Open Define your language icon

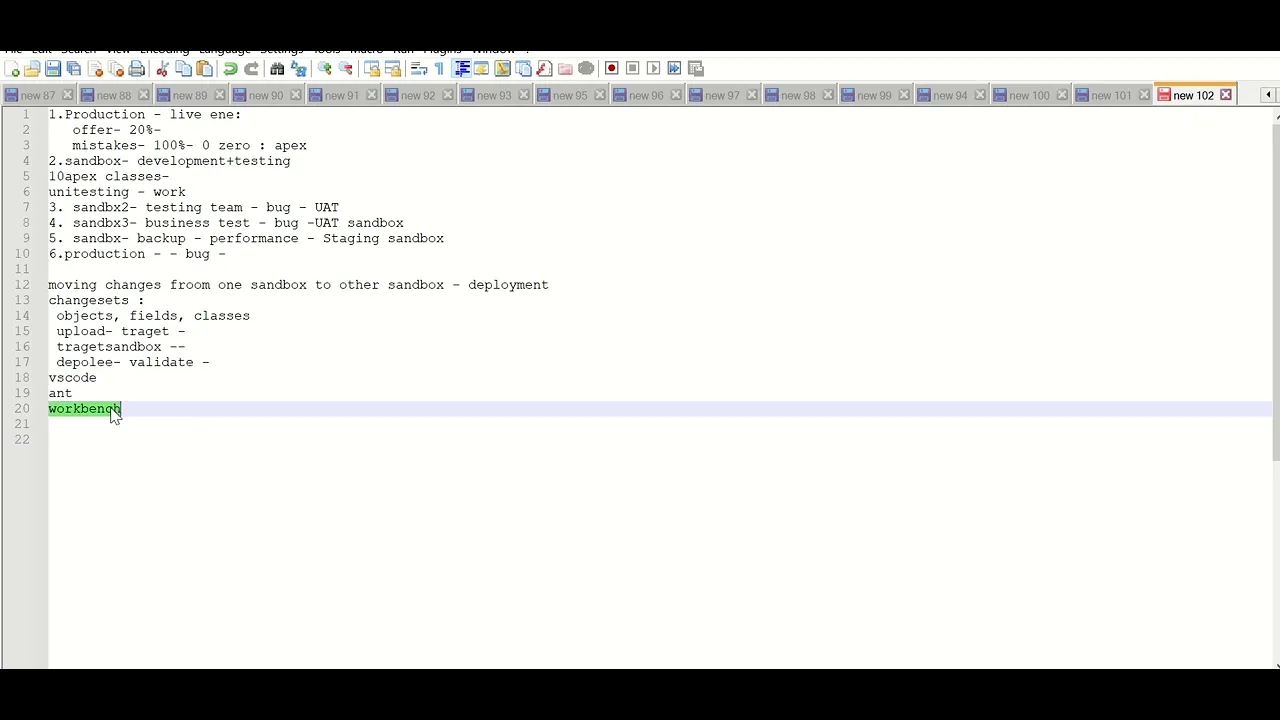coord(482,68)
